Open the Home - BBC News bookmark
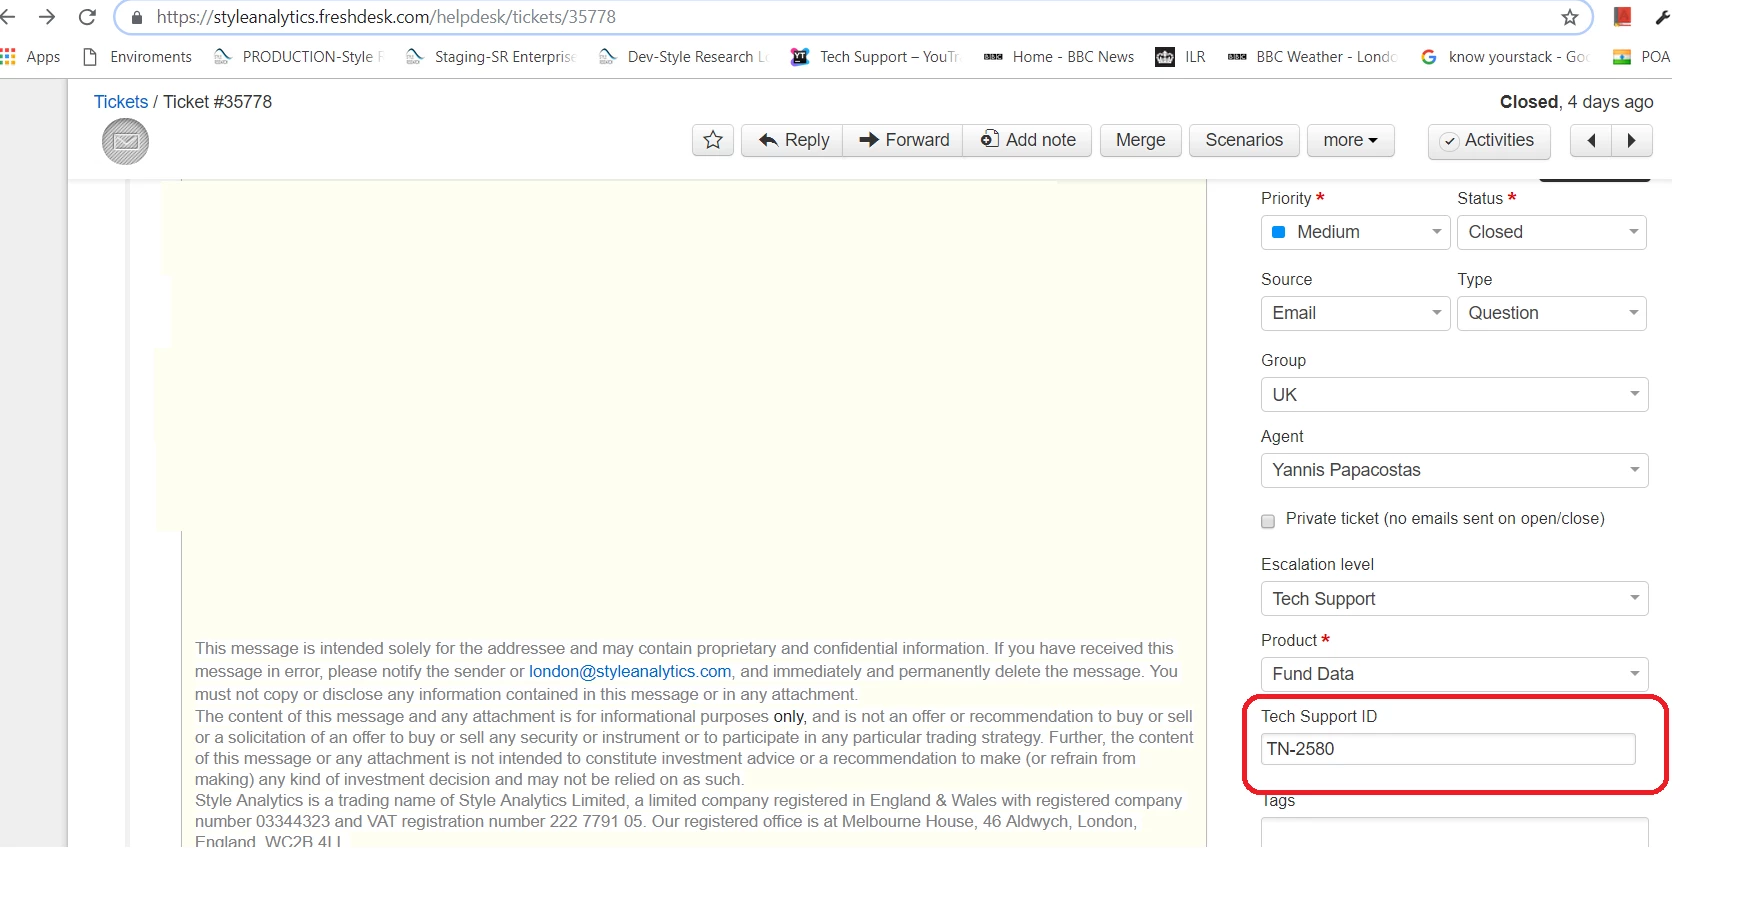 tap(1059, 57)
